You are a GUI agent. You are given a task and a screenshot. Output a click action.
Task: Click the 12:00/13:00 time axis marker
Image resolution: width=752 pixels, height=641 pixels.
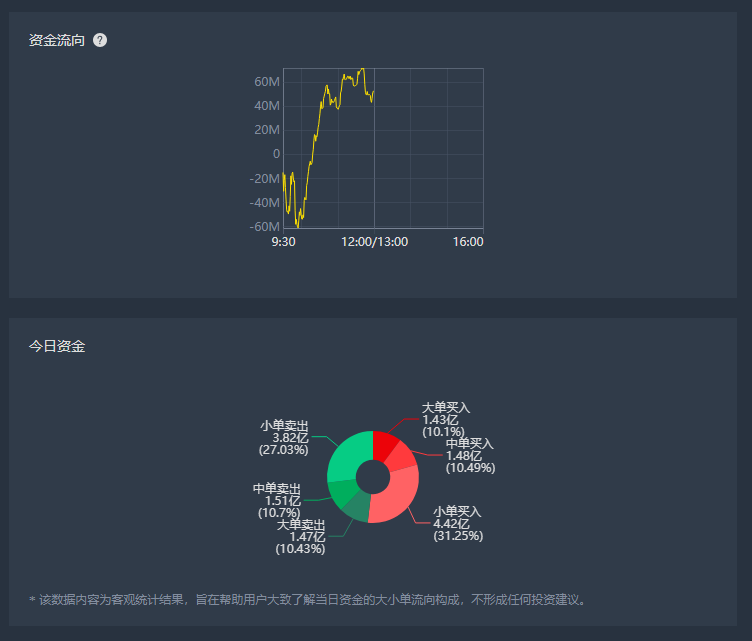click(375, 242)
